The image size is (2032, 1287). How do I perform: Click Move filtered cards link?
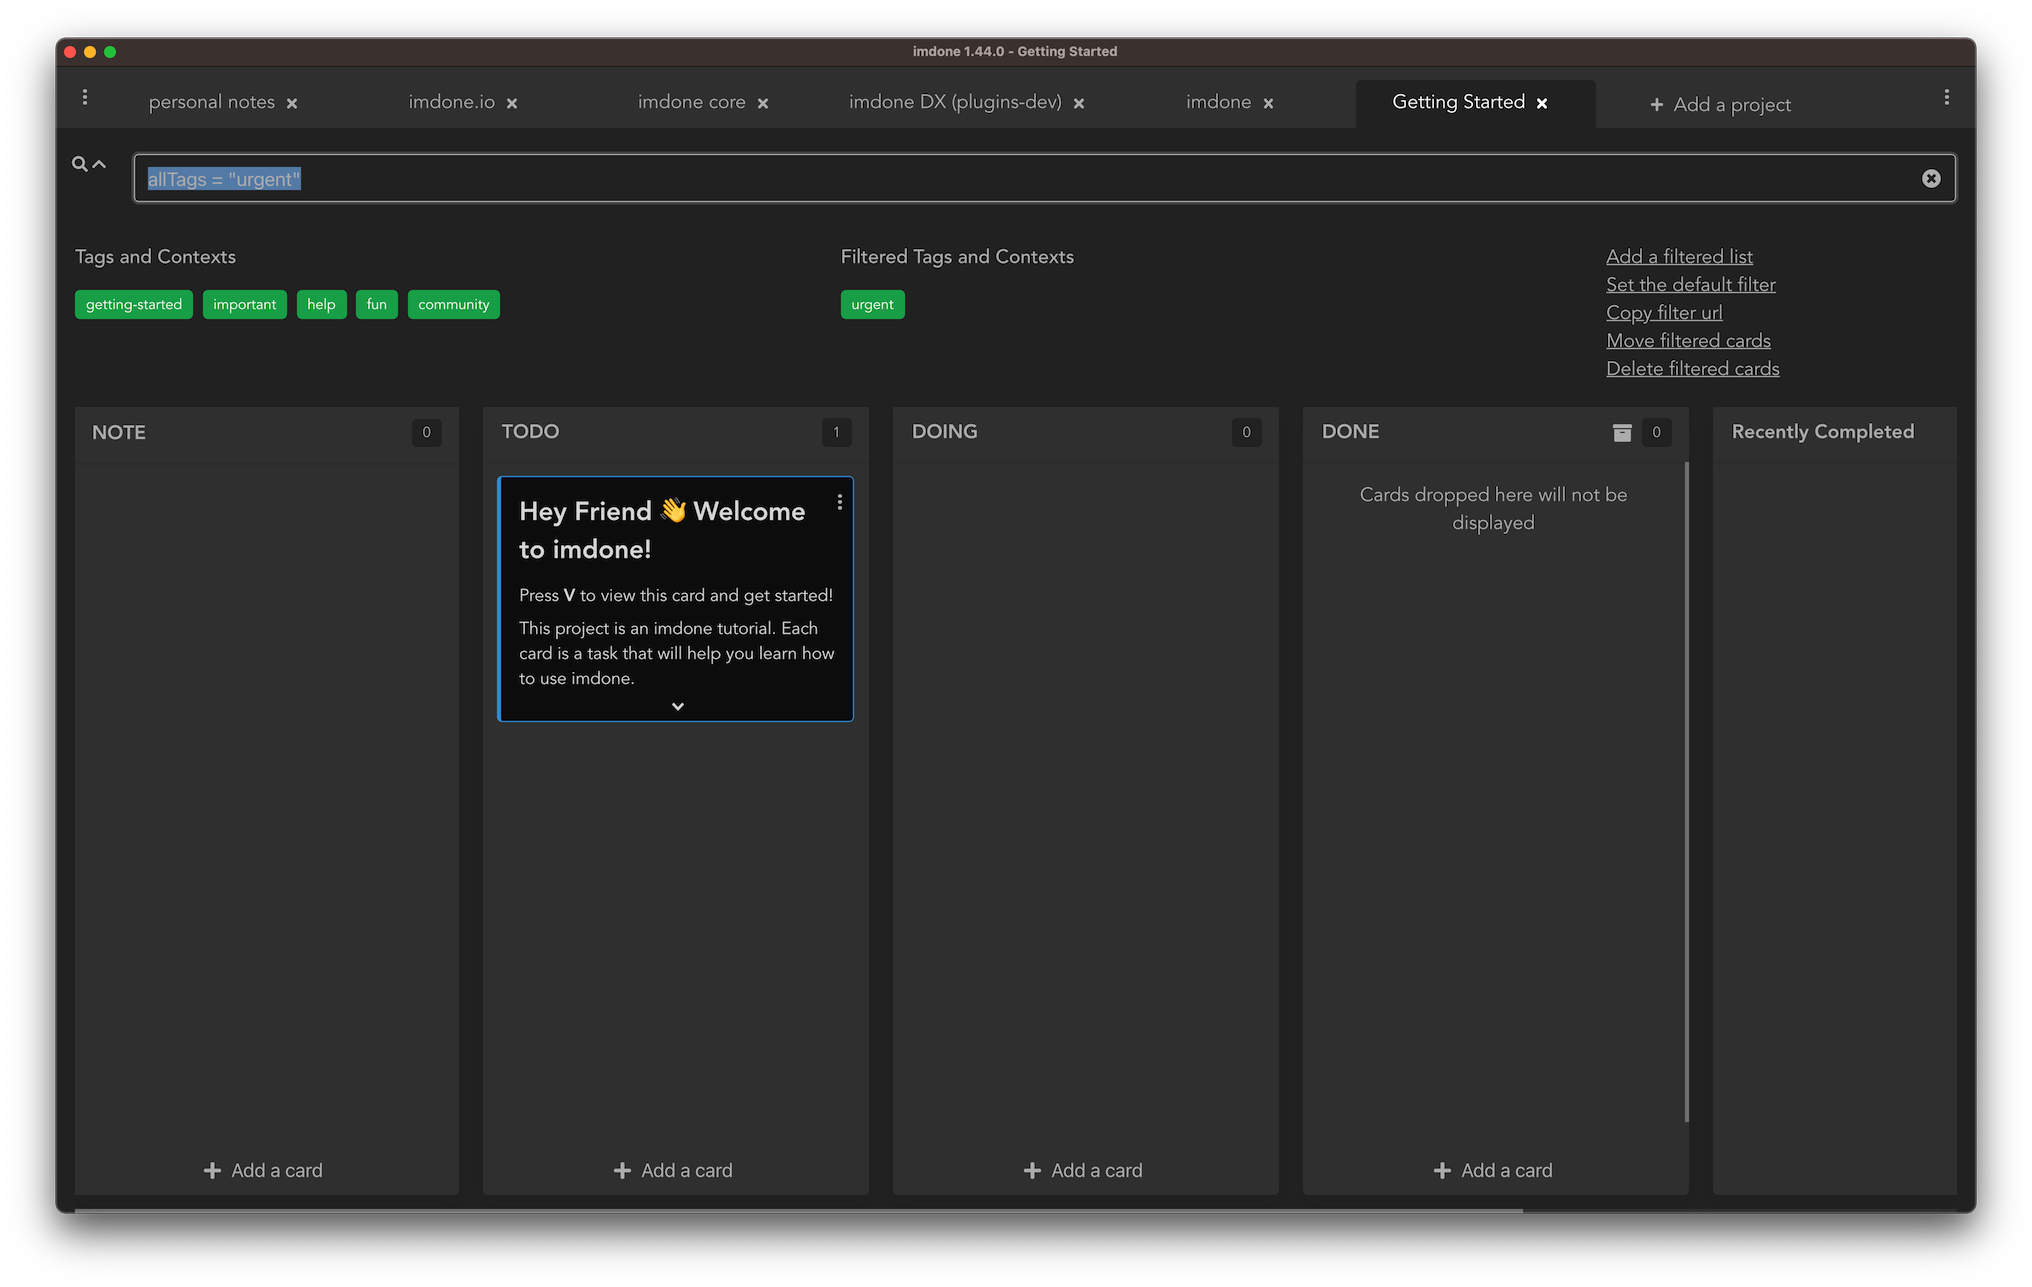(1688, 341)
